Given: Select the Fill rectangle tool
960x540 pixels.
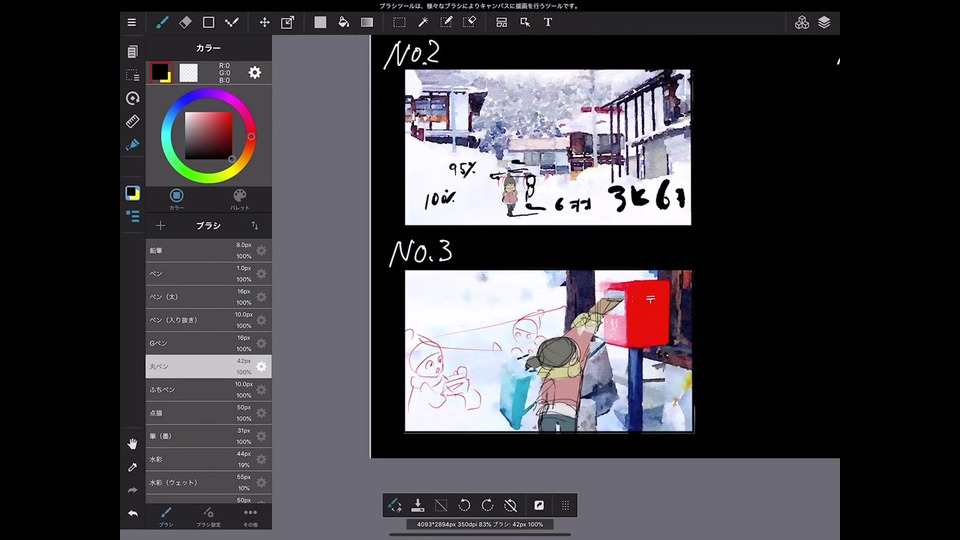Looking at the screenshot, I should point(320,23).
